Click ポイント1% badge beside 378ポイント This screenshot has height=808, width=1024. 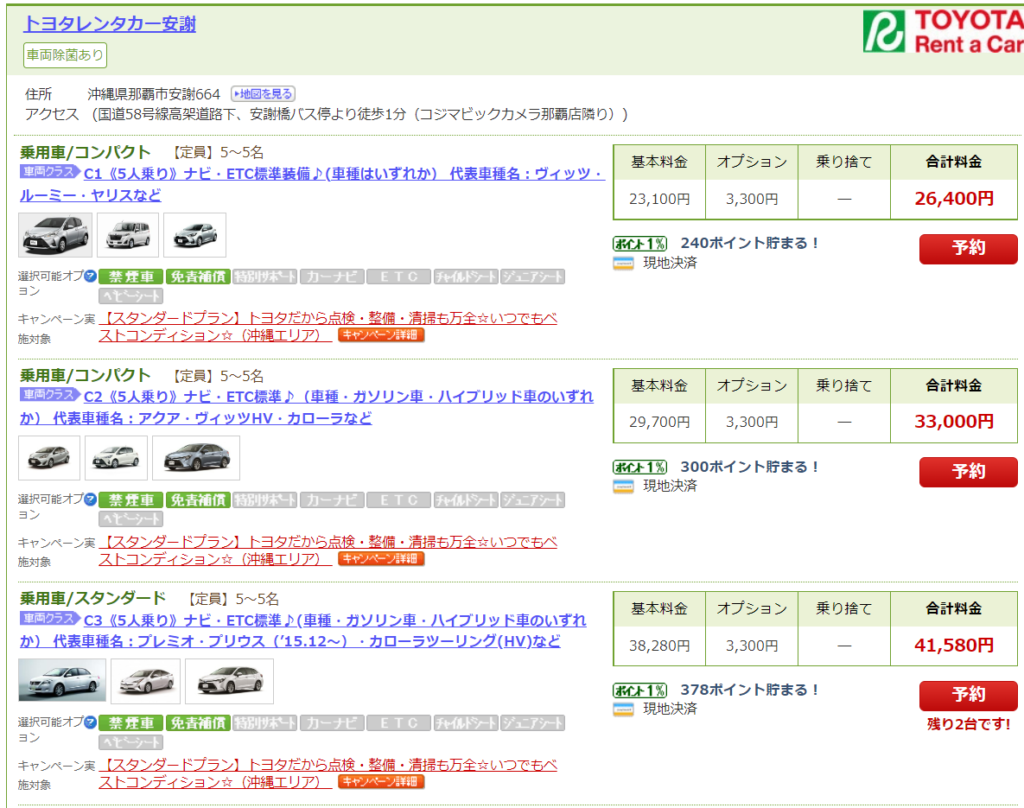click(640, 690)
